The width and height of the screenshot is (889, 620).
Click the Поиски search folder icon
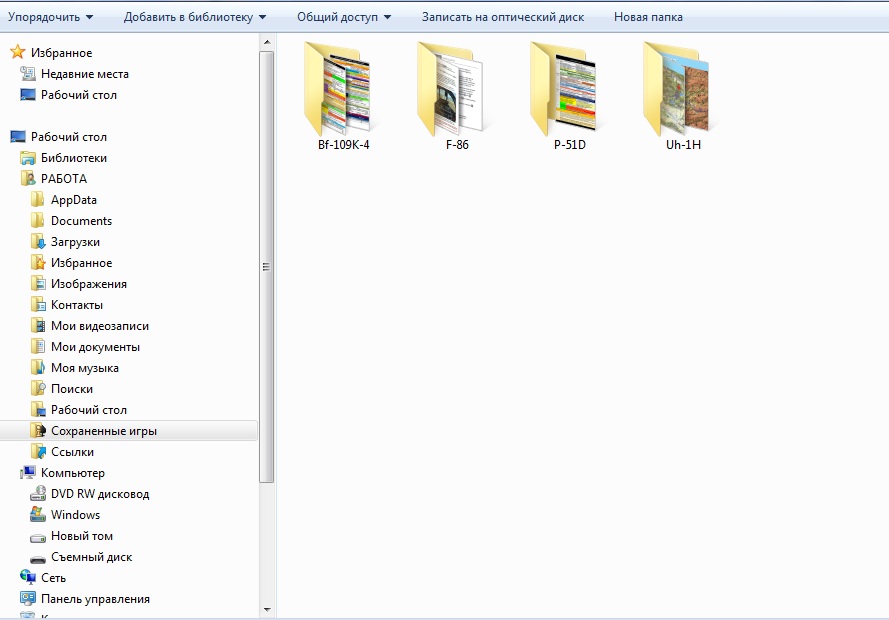(37, 388)
